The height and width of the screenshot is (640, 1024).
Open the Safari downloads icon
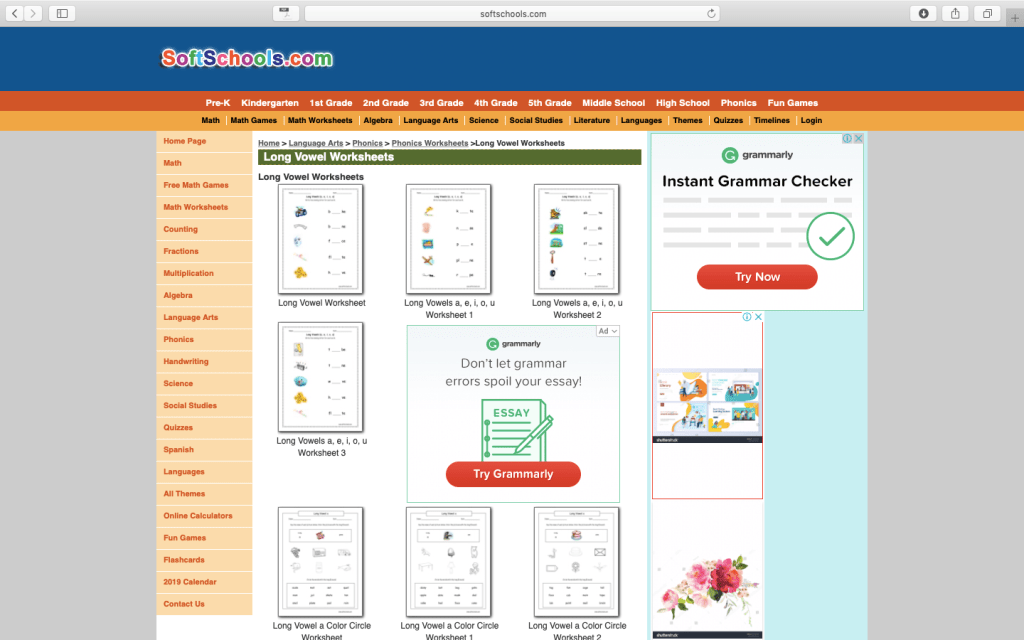pos(923,13)
